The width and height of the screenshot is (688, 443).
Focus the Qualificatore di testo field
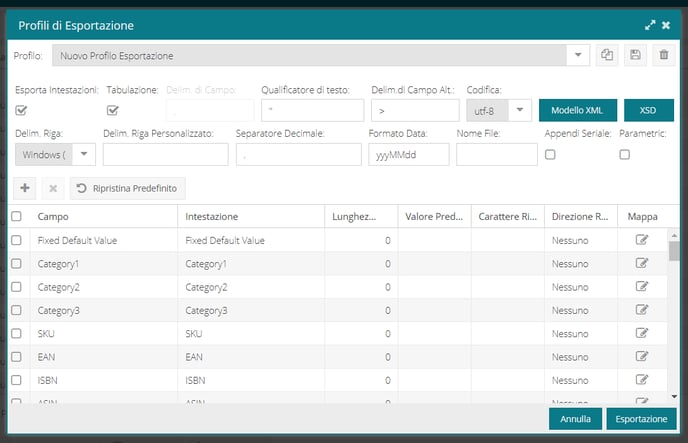click(312, 111)
